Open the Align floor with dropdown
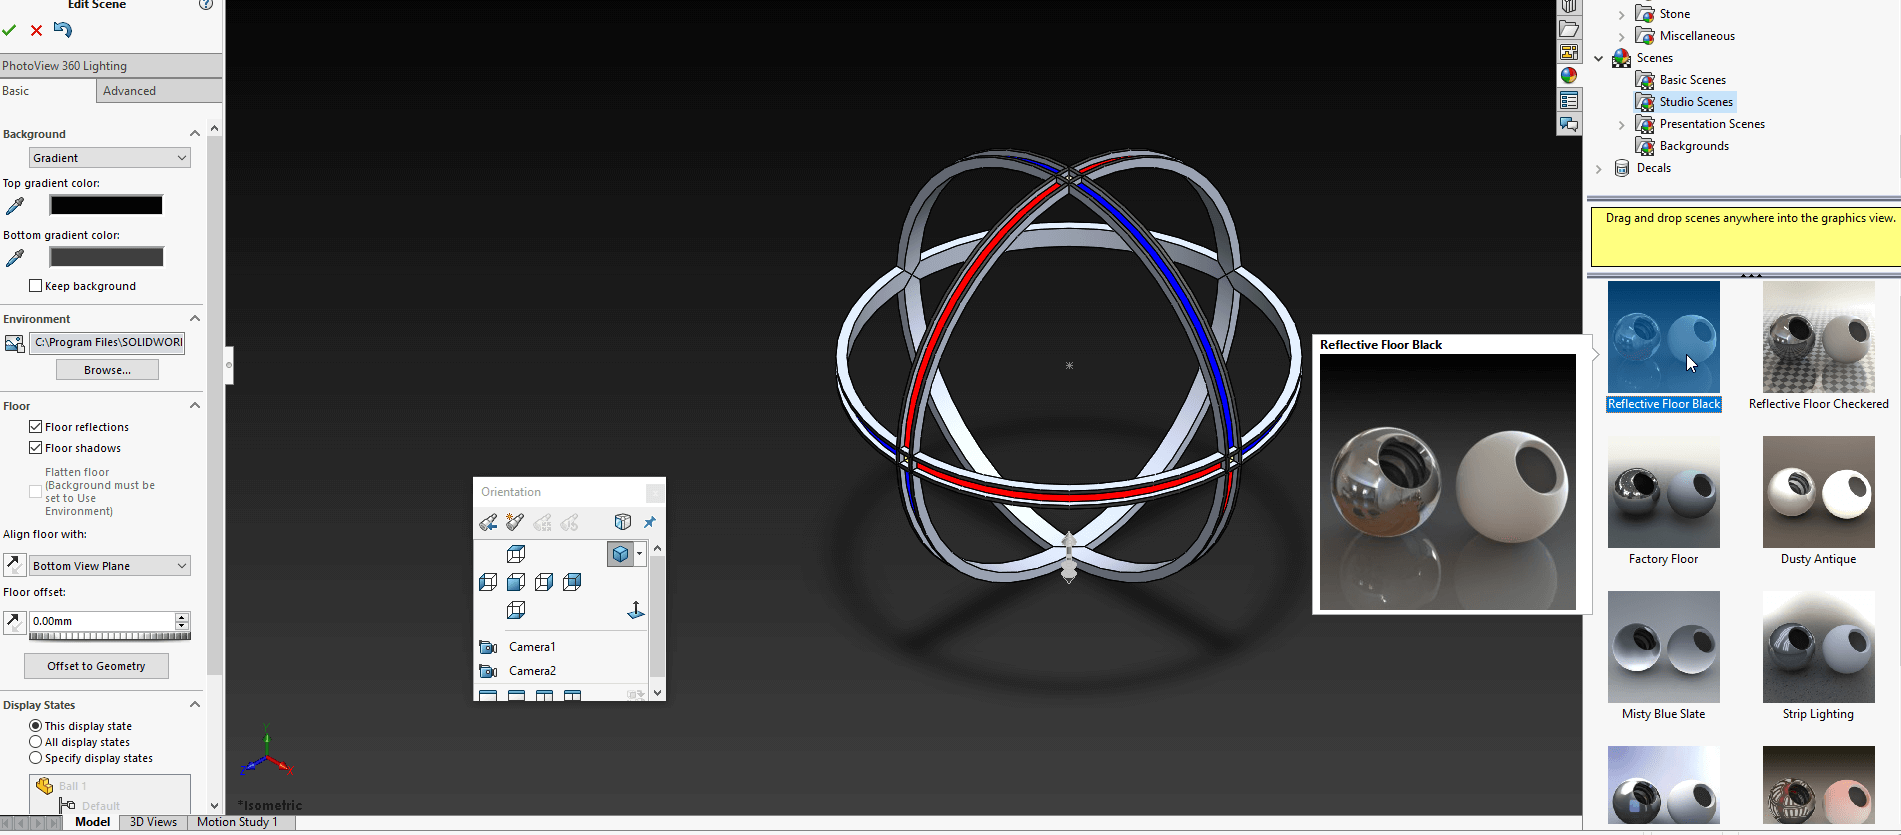The height and width of the screenshot is (835, 1901). (x=110, y=566)
